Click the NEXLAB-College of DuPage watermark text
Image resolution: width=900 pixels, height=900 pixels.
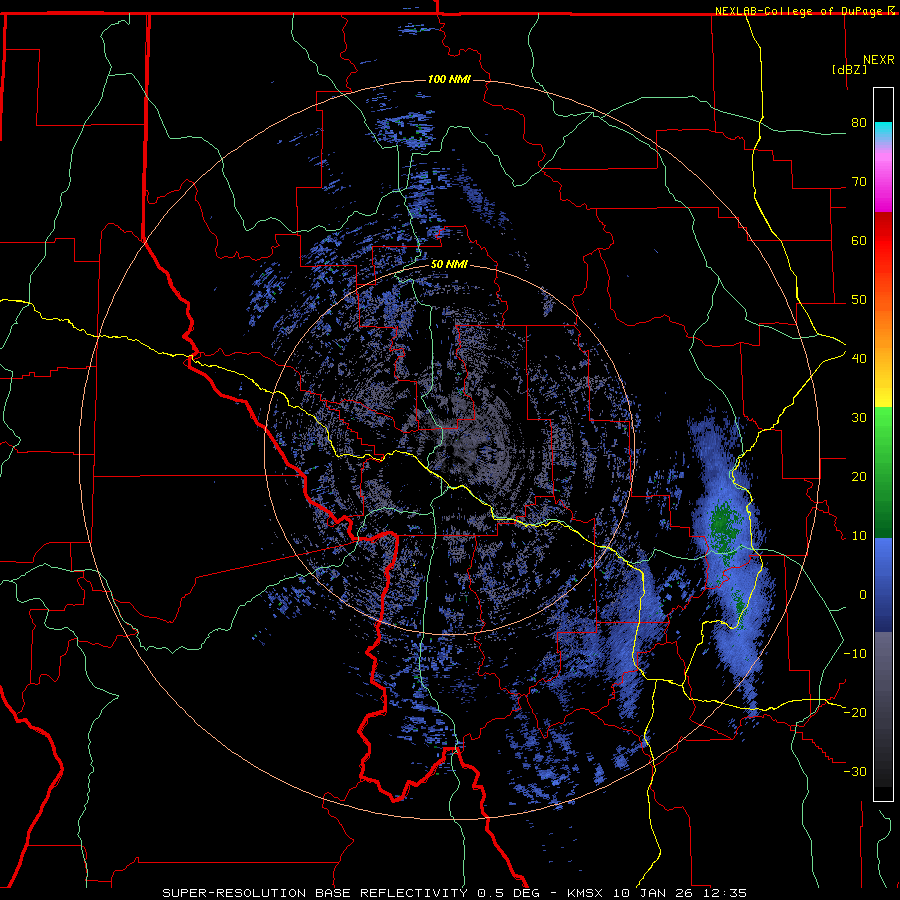(804, 11)
